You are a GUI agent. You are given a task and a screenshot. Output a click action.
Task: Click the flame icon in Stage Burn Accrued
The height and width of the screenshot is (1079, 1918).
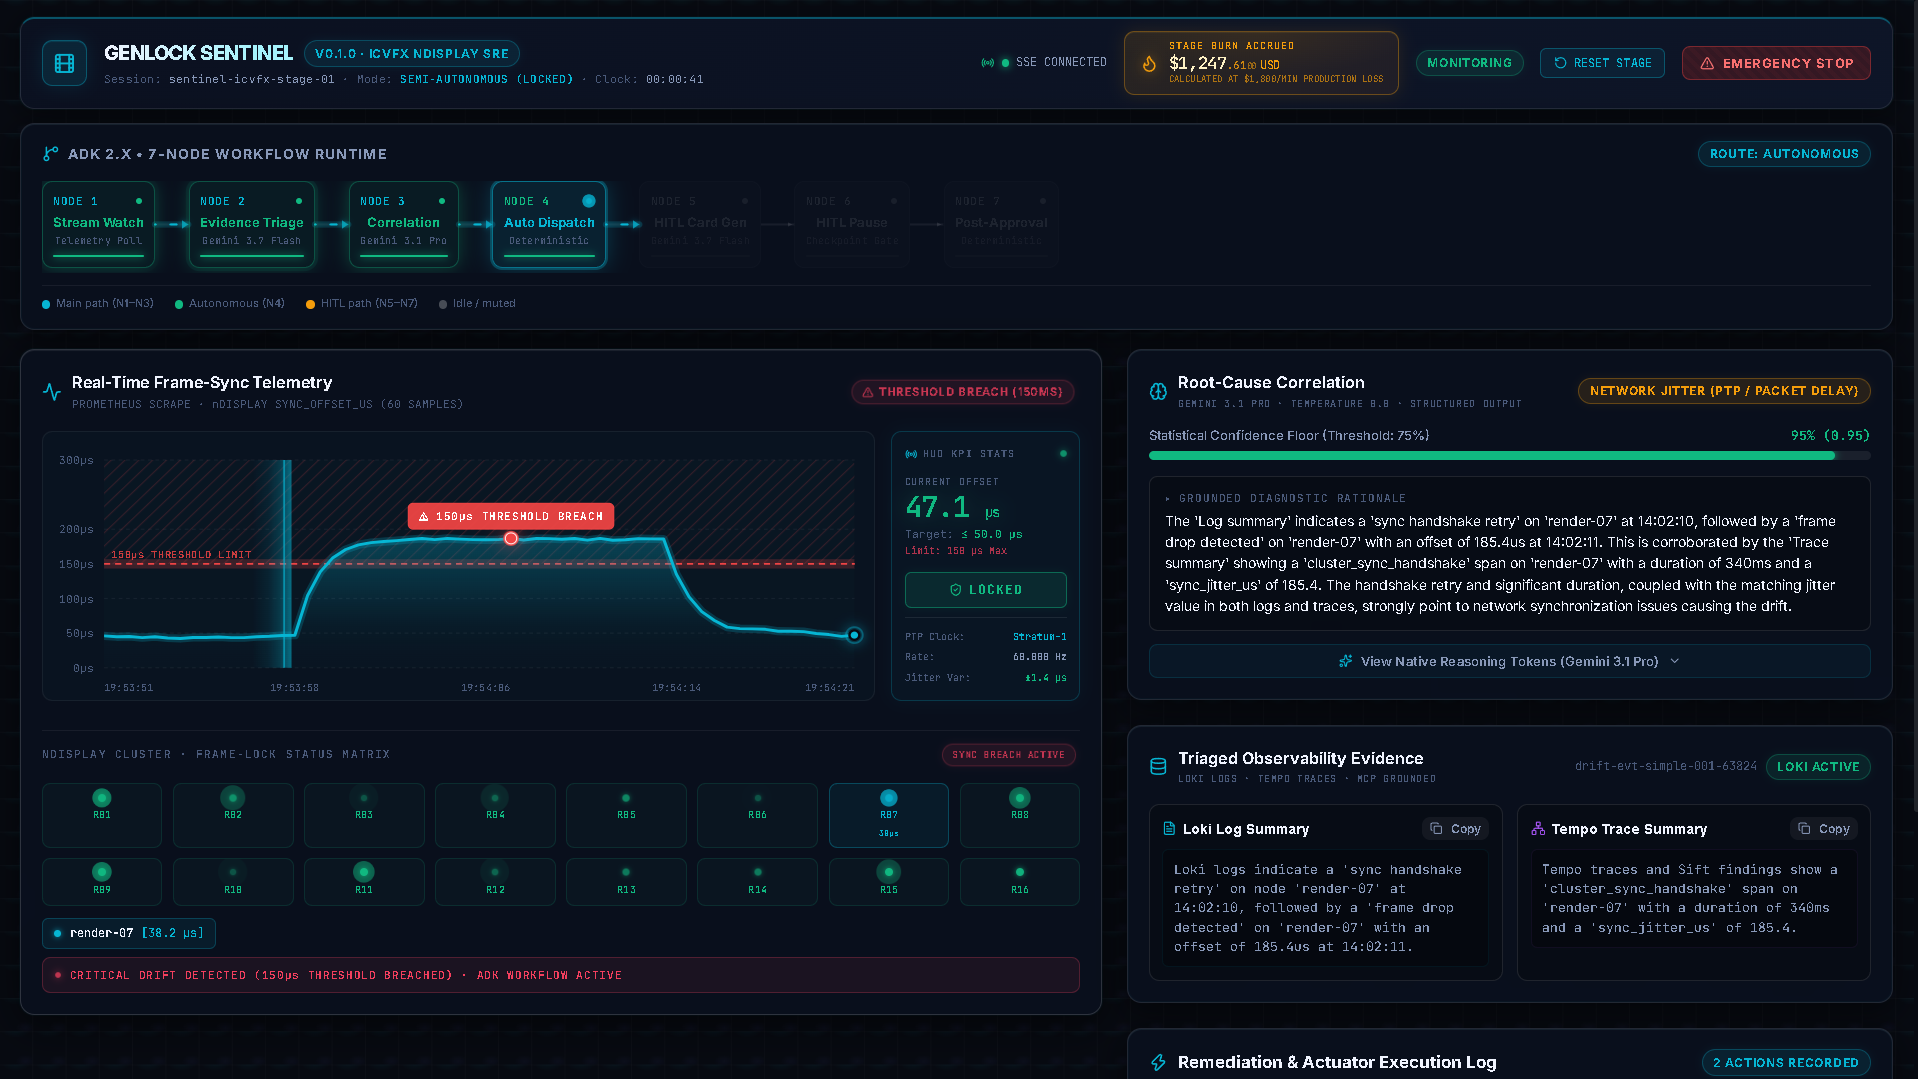(1149, 63)
